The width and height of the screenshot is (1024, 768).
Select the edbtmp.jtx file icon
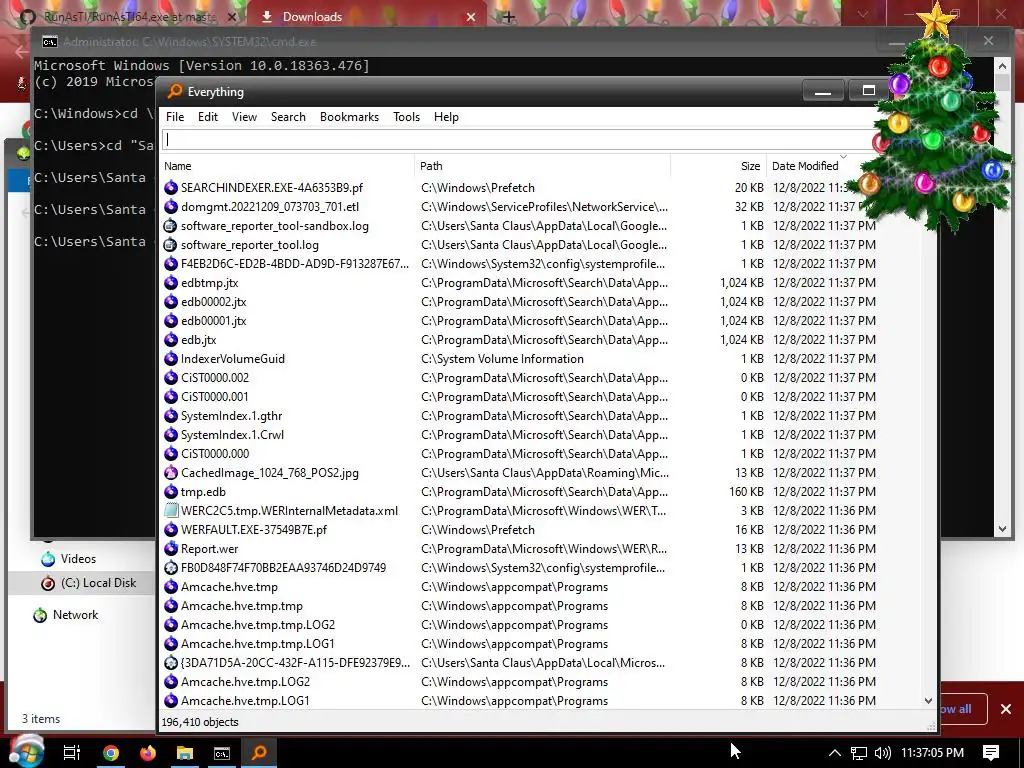tap(170, 283)
